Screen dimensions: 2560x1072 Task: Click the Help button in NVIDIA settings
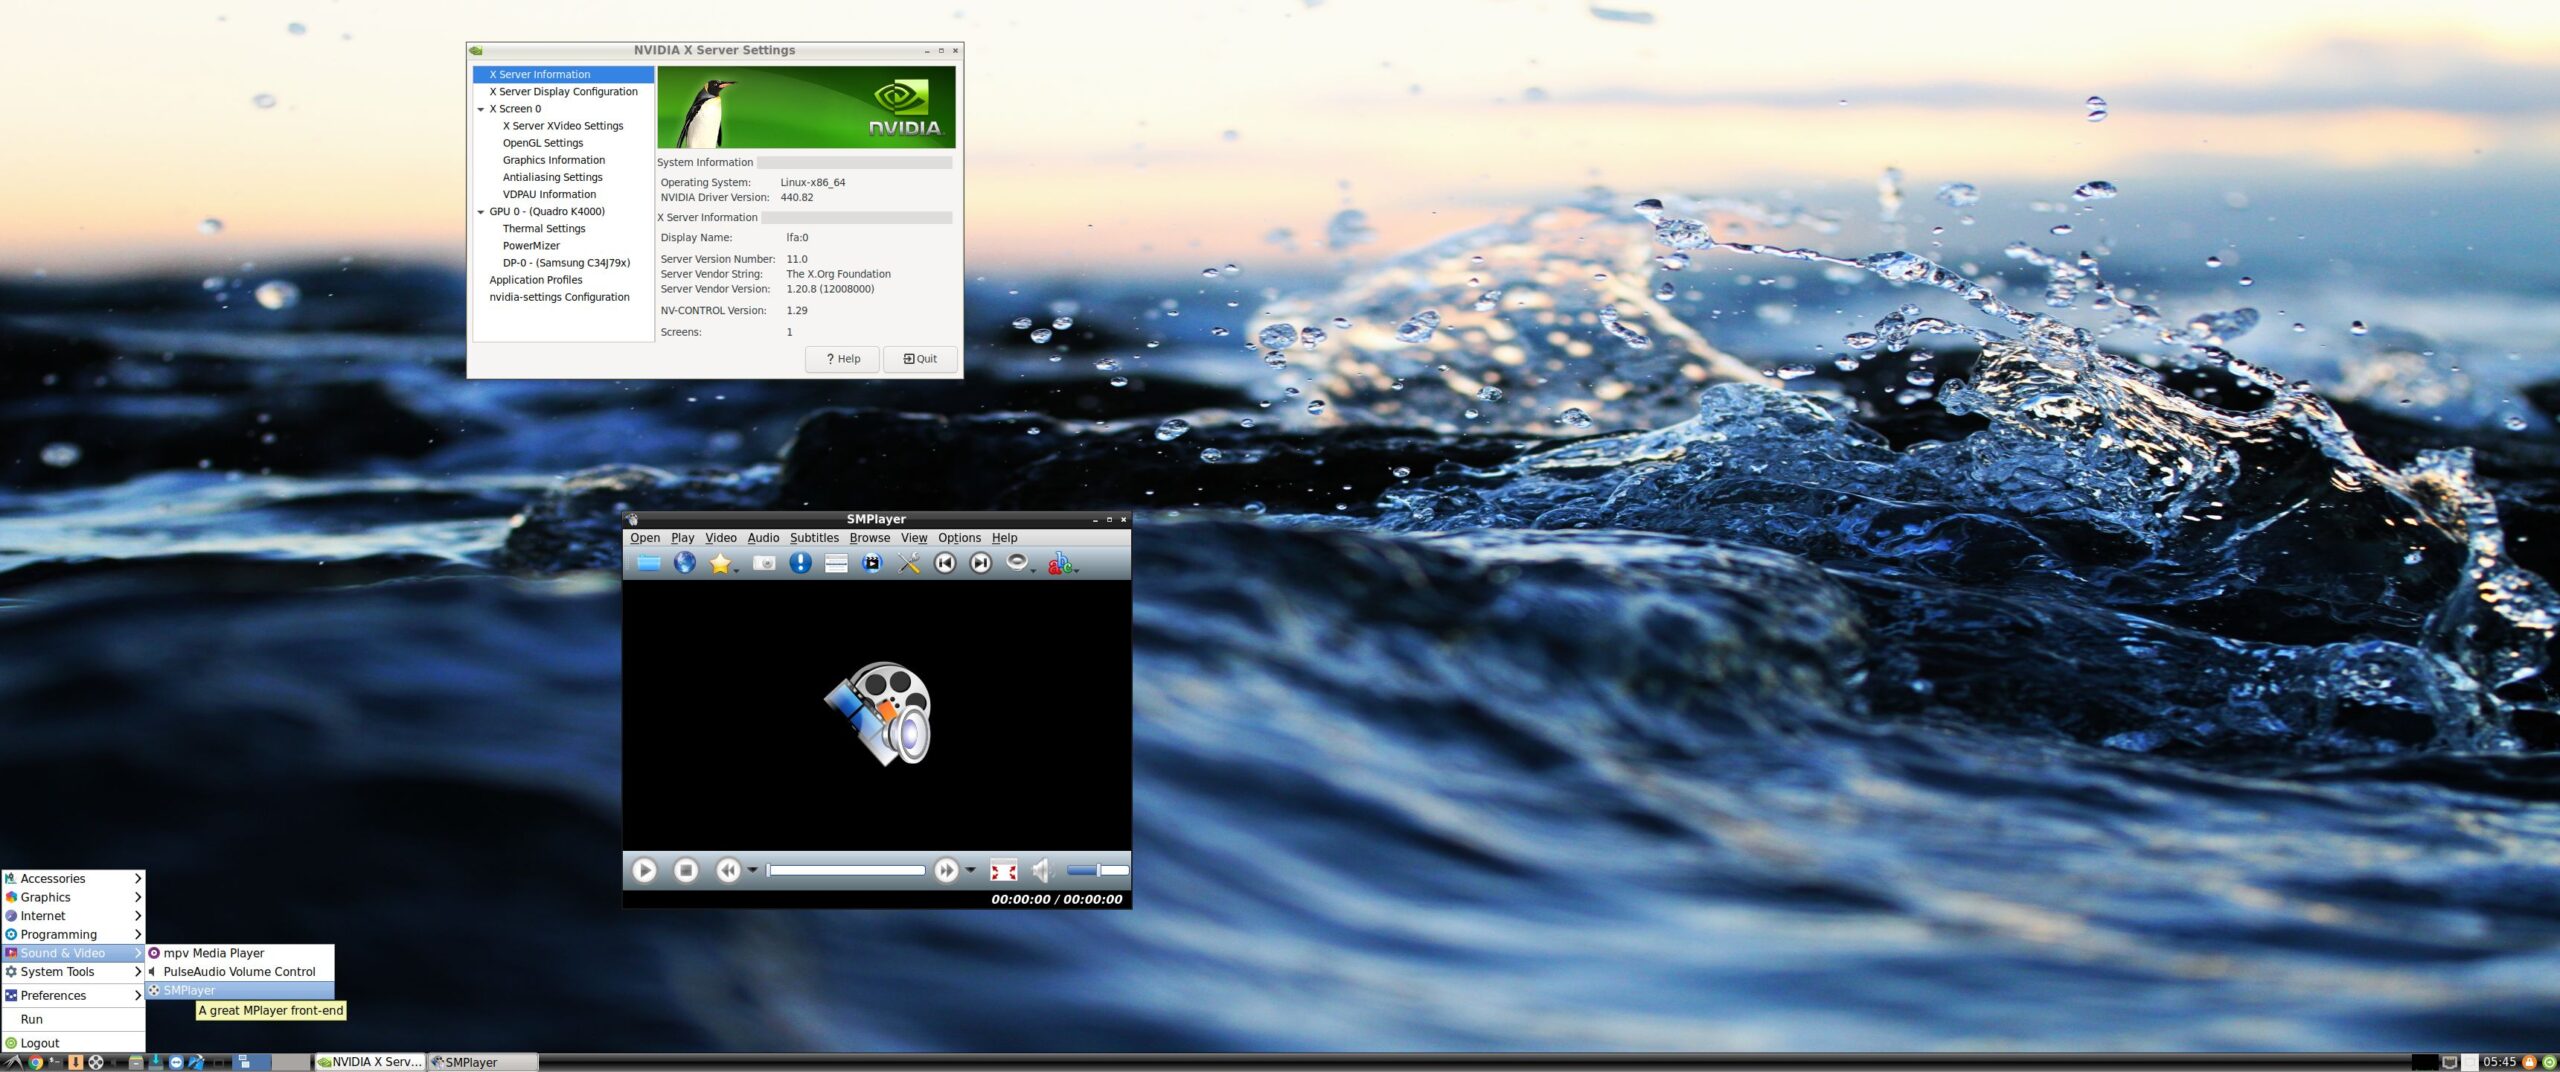coord(842,359)
